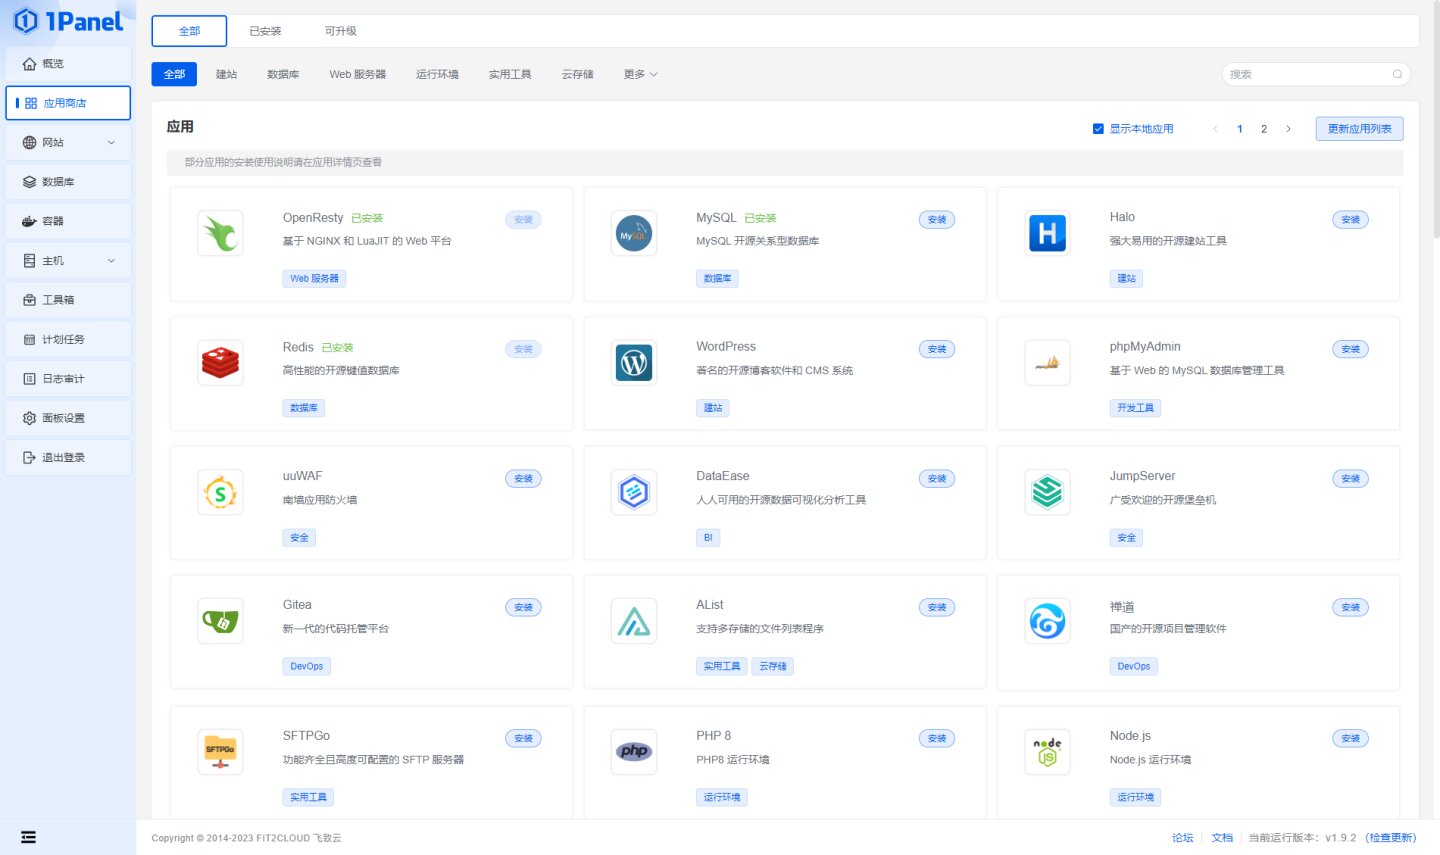Image resolution: width=1440 pixels, height=855 pixels.
Task: Open the JumpServer app icon
Action: 1047,492
